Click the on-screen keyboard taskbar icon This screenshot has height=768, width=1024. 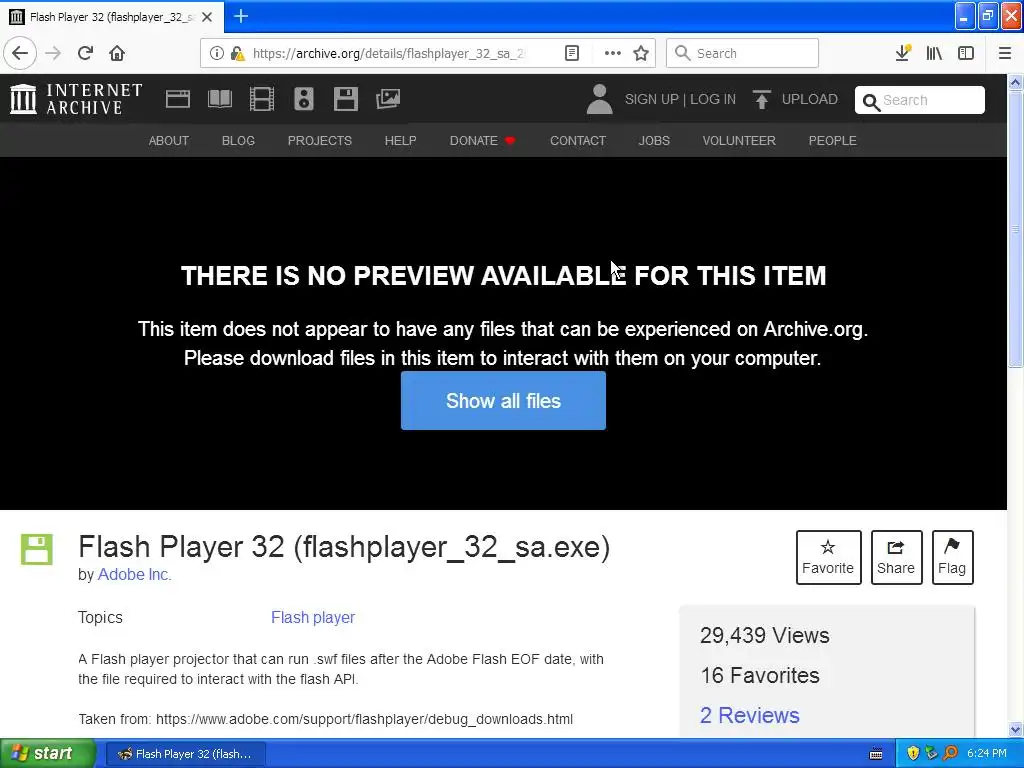click(x=876, y=754)
